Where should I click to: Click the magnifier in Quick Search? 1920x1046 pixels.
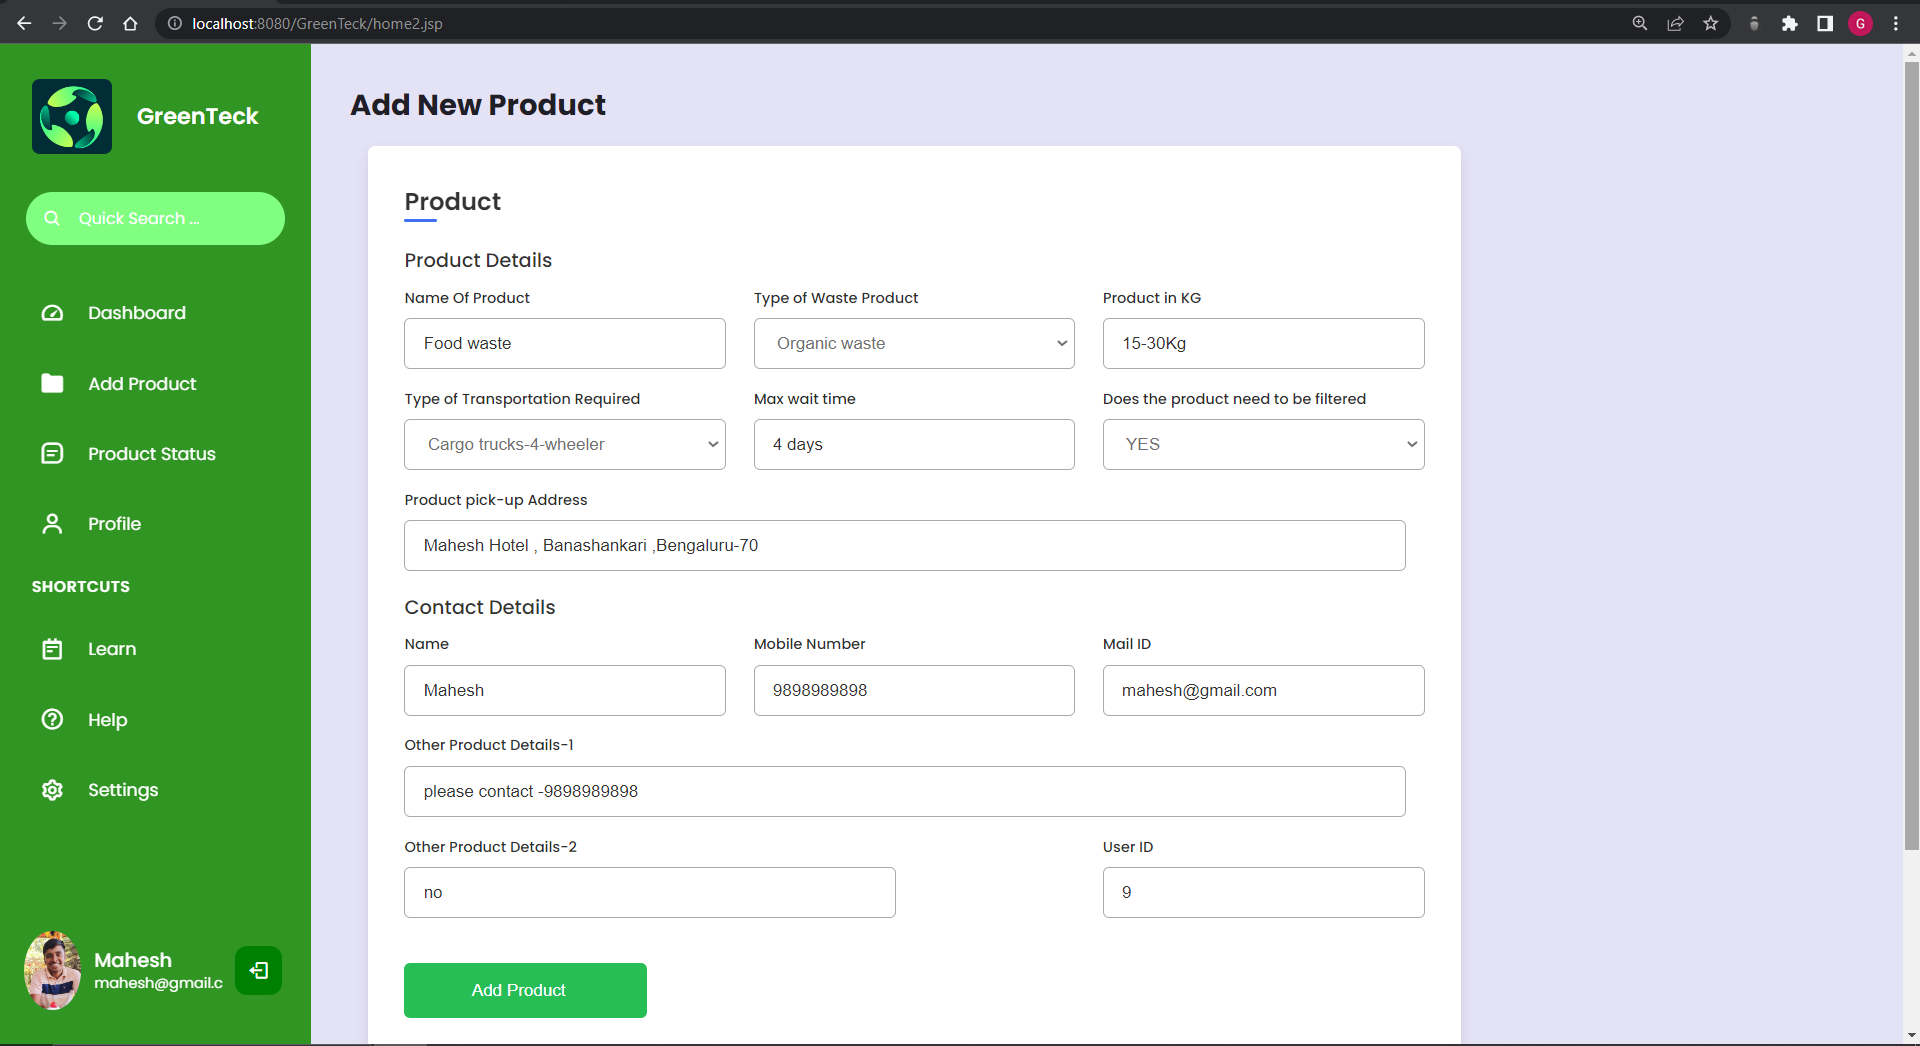[x=51, y=218]
